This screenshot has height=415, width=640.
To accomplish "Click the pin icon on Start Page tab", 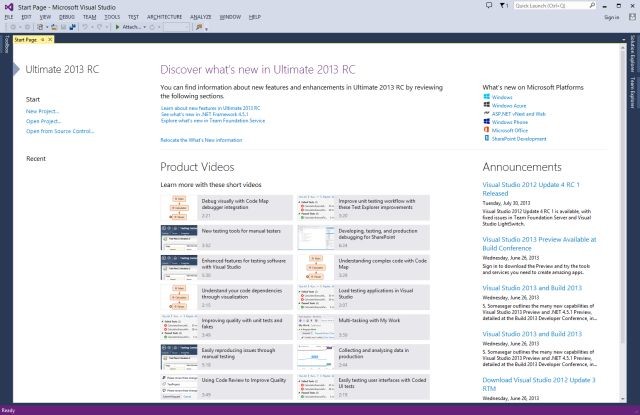I will [42, 40].
